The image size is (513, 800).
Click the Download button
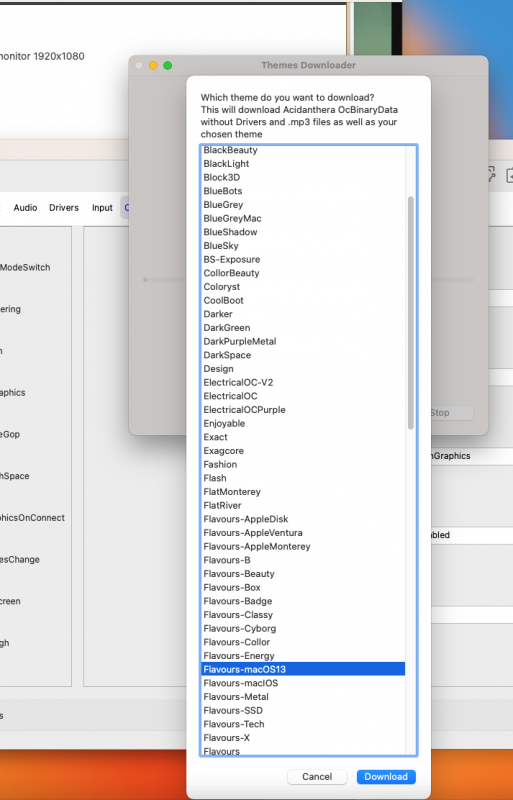[386, 777]
